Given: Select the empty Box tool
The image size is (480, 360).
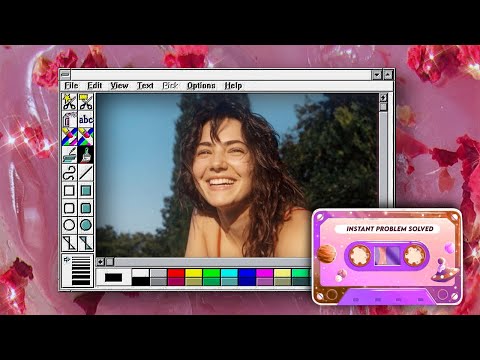Looking at the screenshot, I should click(x=69, y=191).
